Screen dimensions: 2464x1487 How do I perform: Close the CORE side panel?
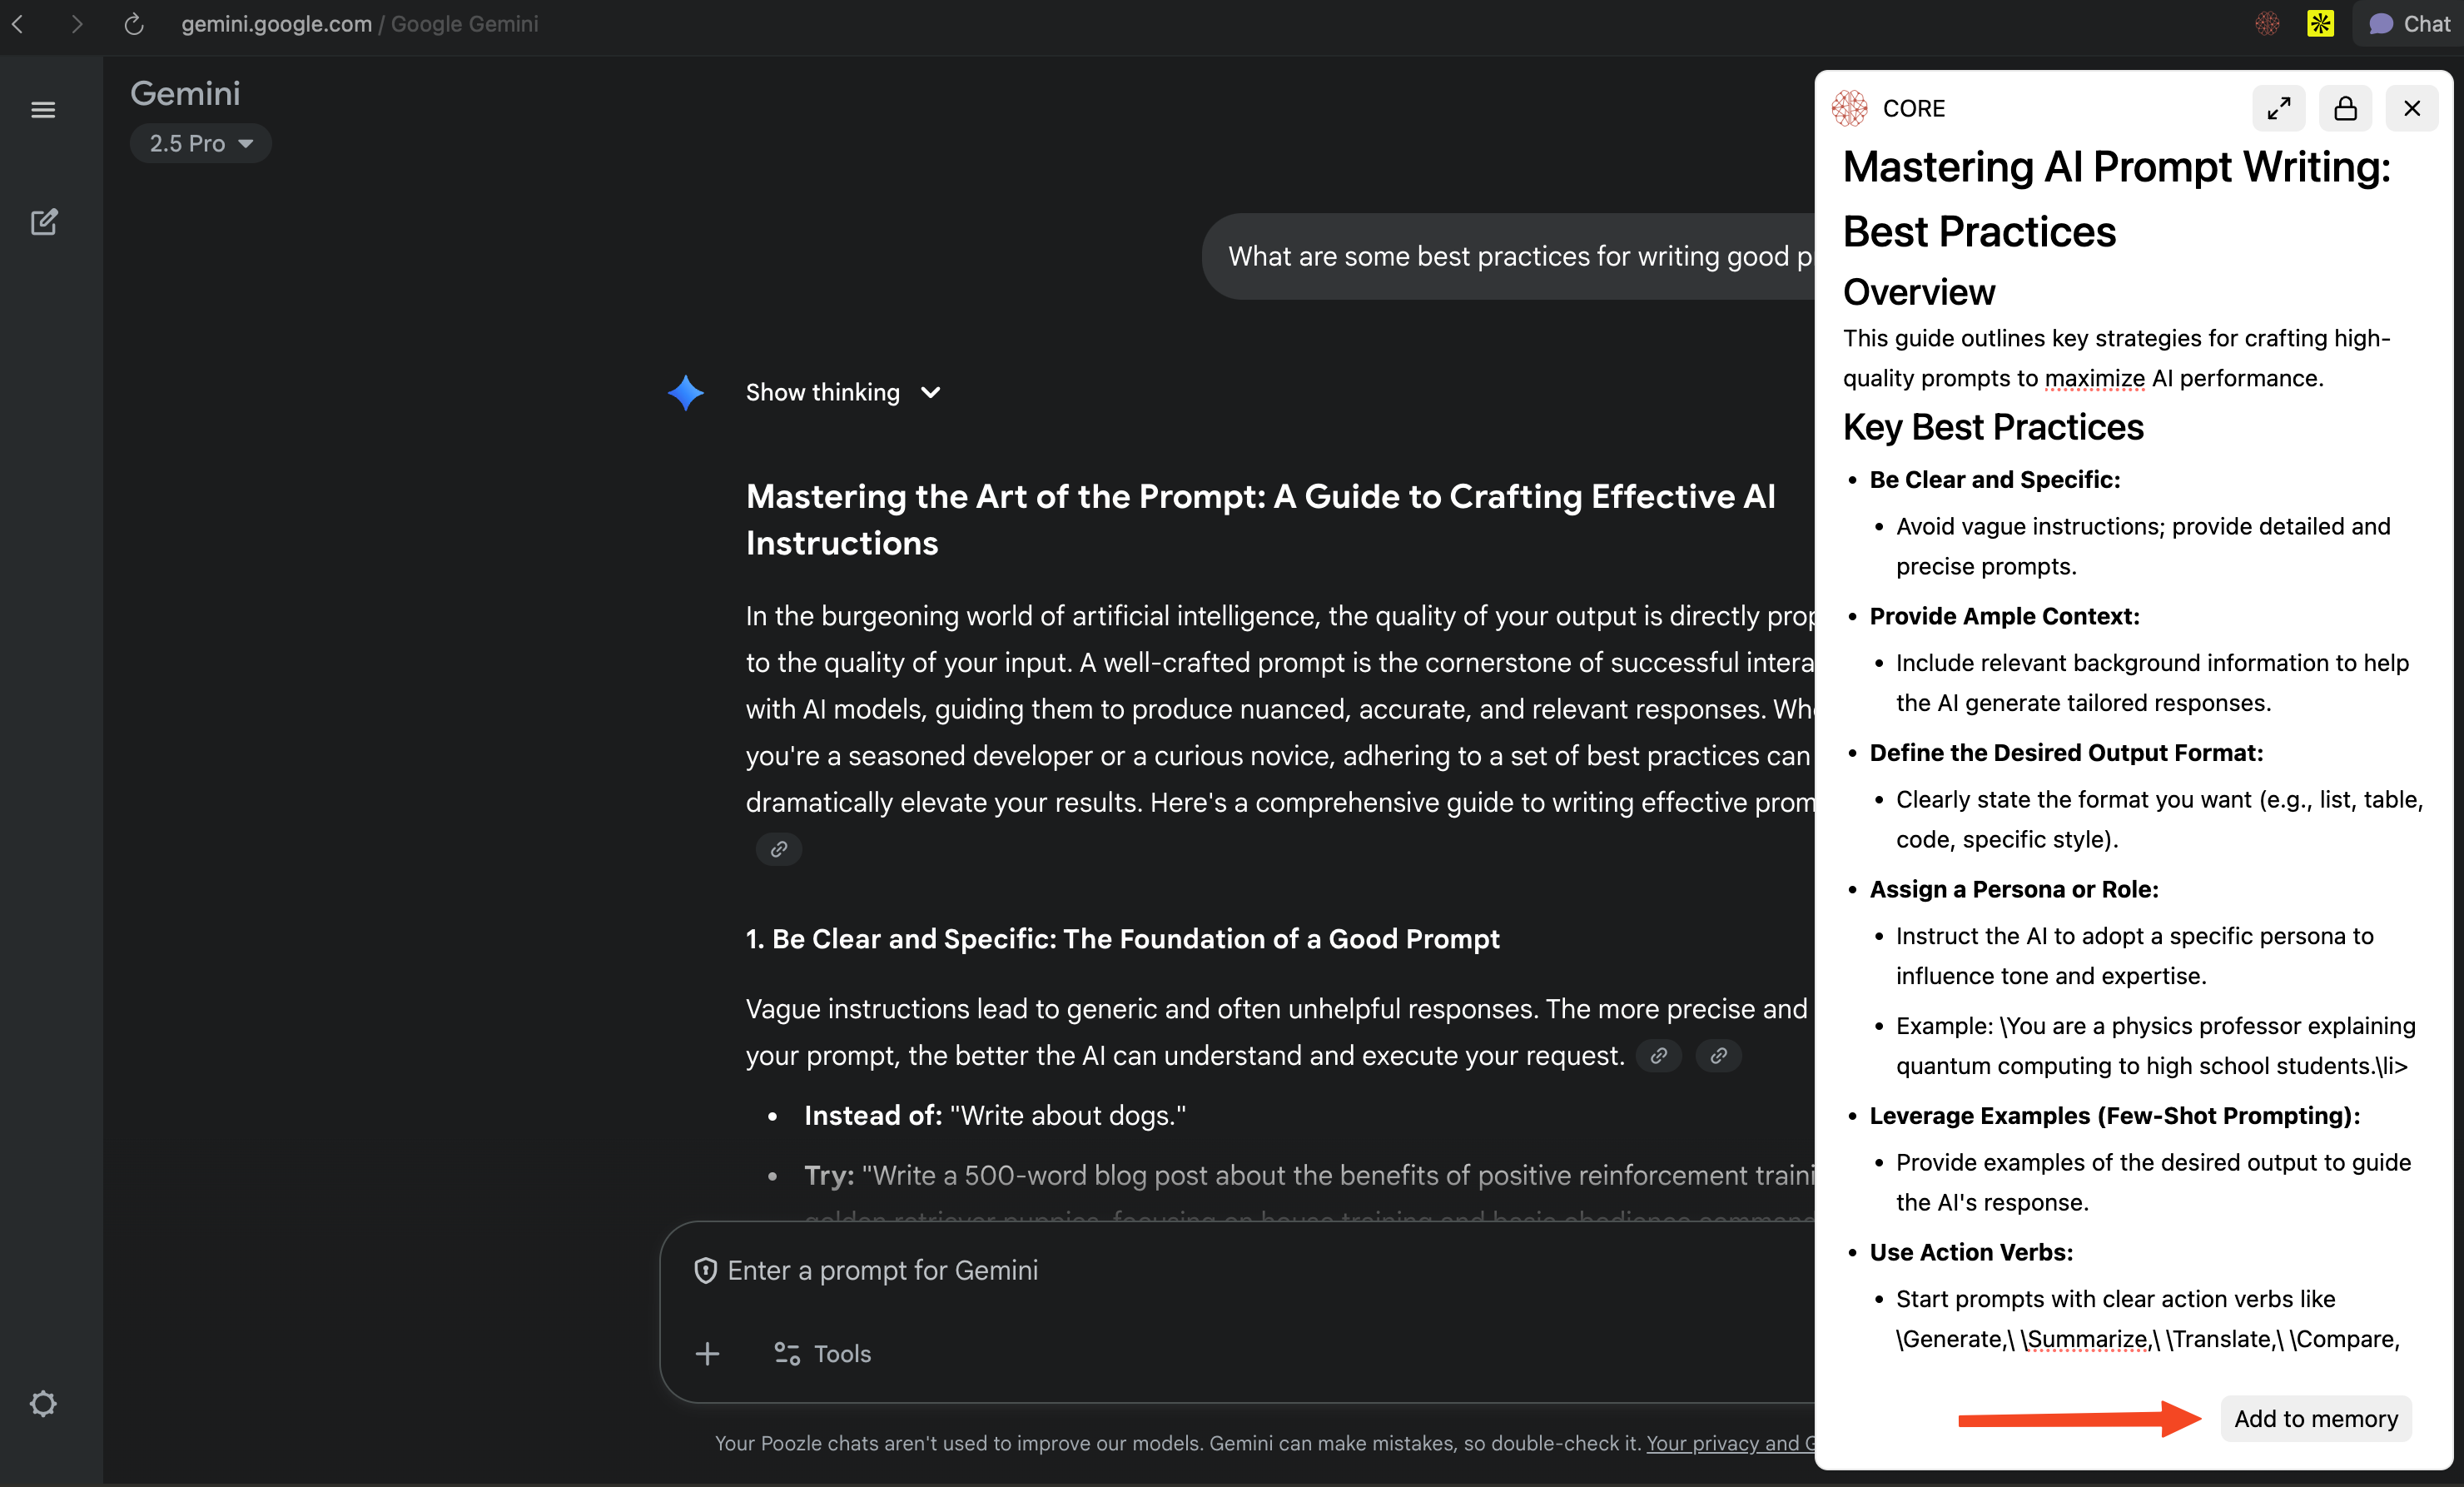(x=2412, y=108)
